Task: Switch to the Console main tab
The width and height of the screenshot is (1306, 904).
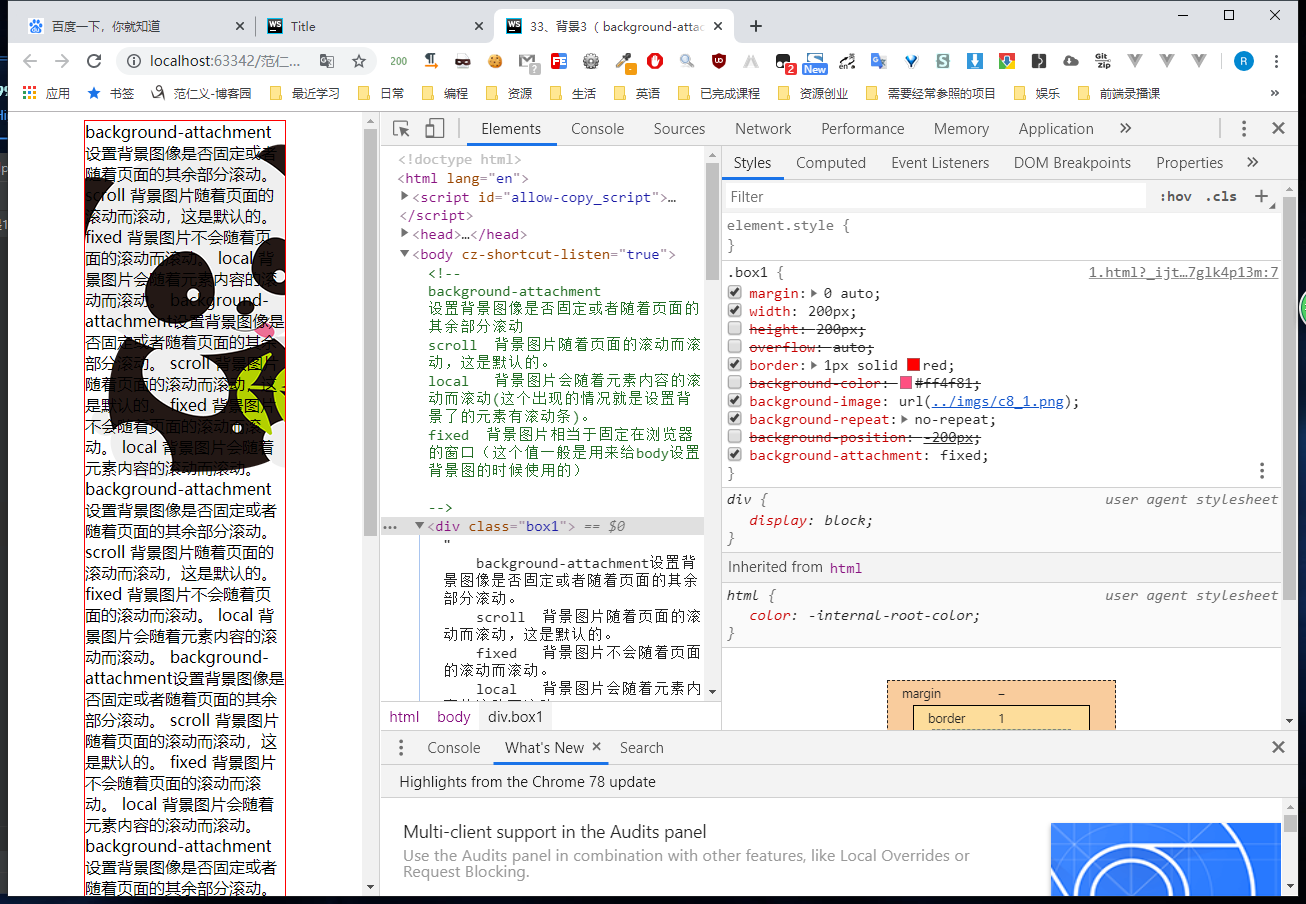Action: [598, 128]
